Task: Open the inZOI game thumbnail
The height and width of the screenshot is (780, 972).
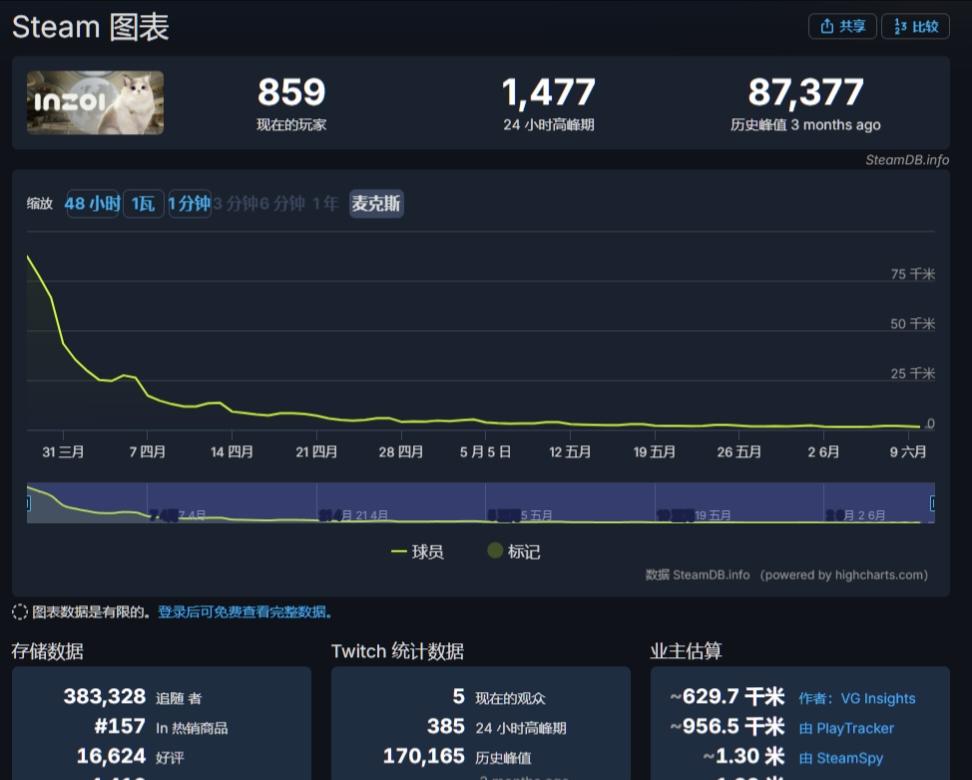Action: point(95,102)
